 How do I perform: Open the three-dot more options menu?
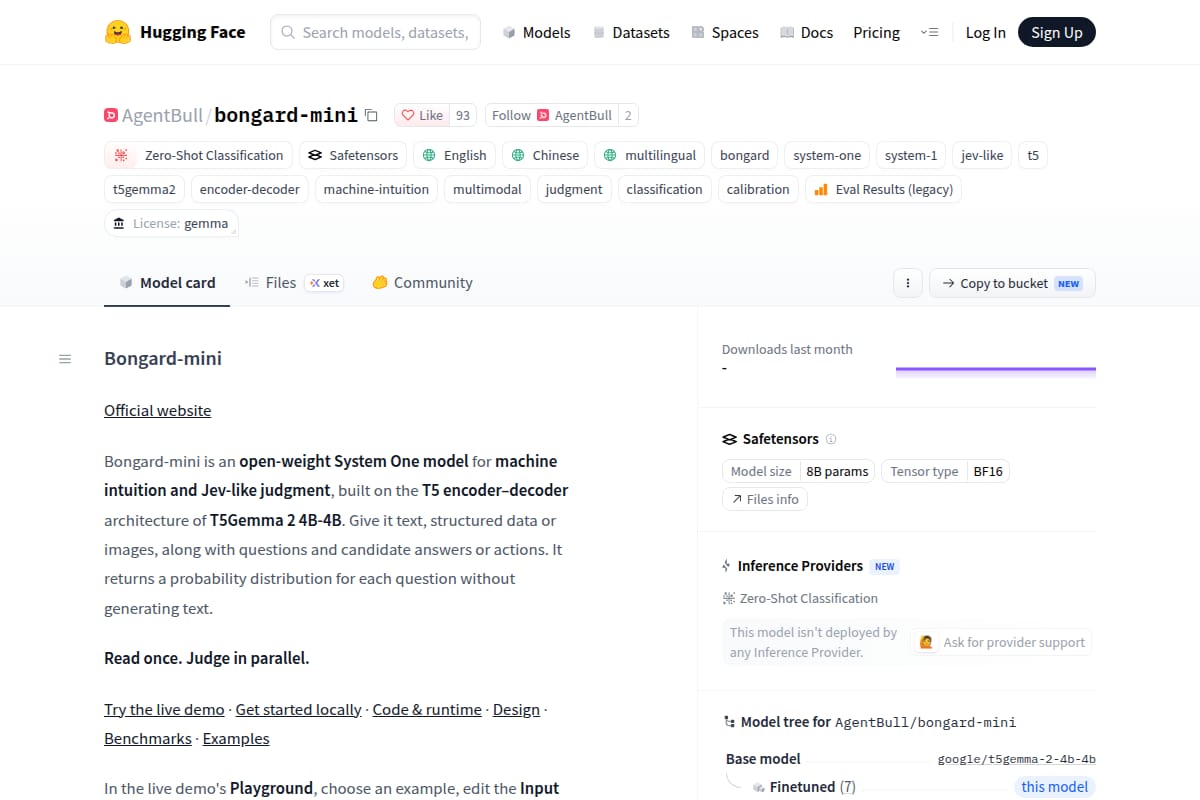pos(907,283)
